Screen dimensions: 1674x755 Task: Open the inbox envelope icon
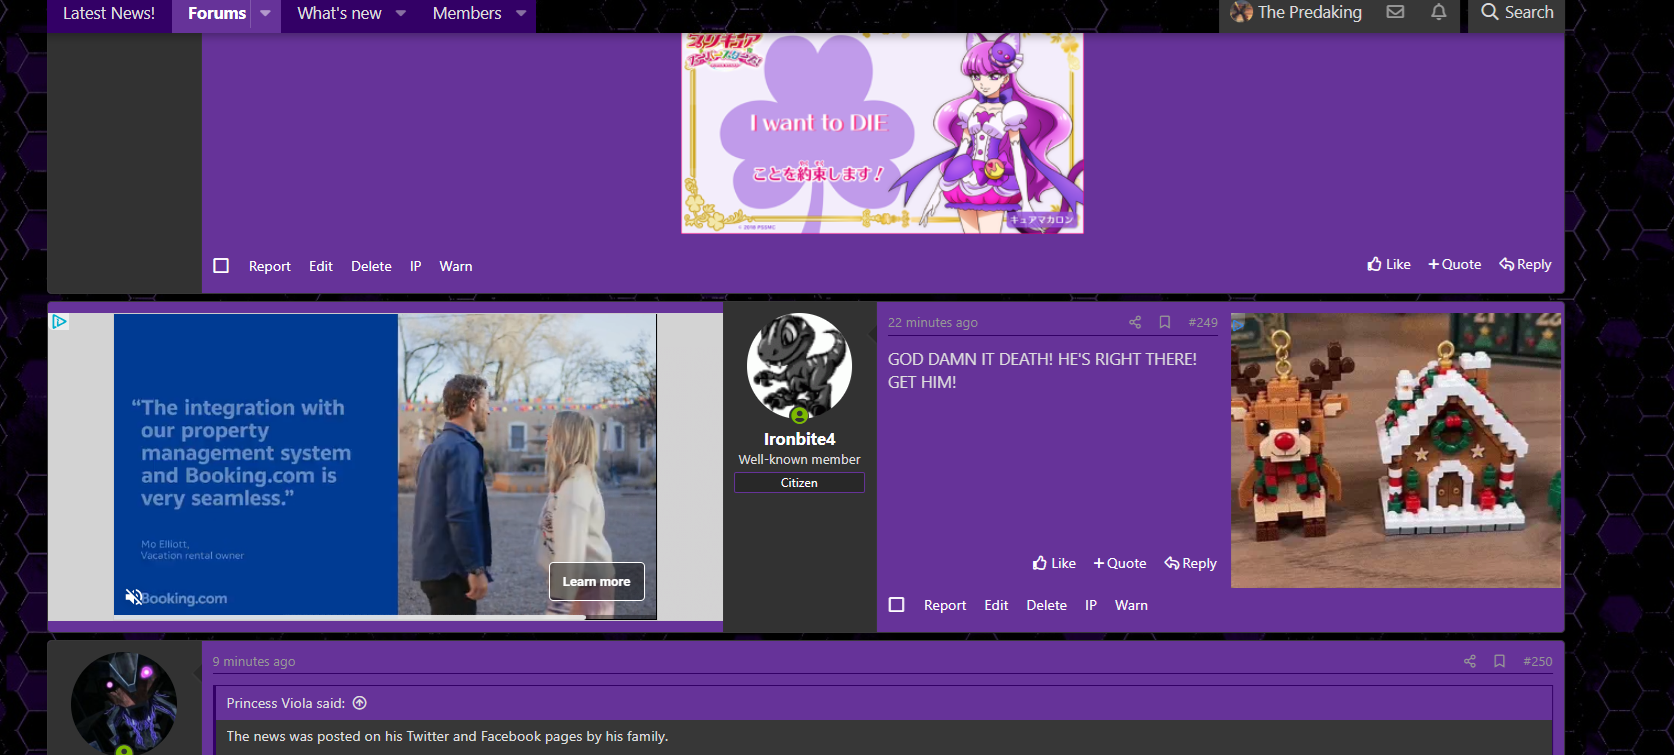[1395, 12]
